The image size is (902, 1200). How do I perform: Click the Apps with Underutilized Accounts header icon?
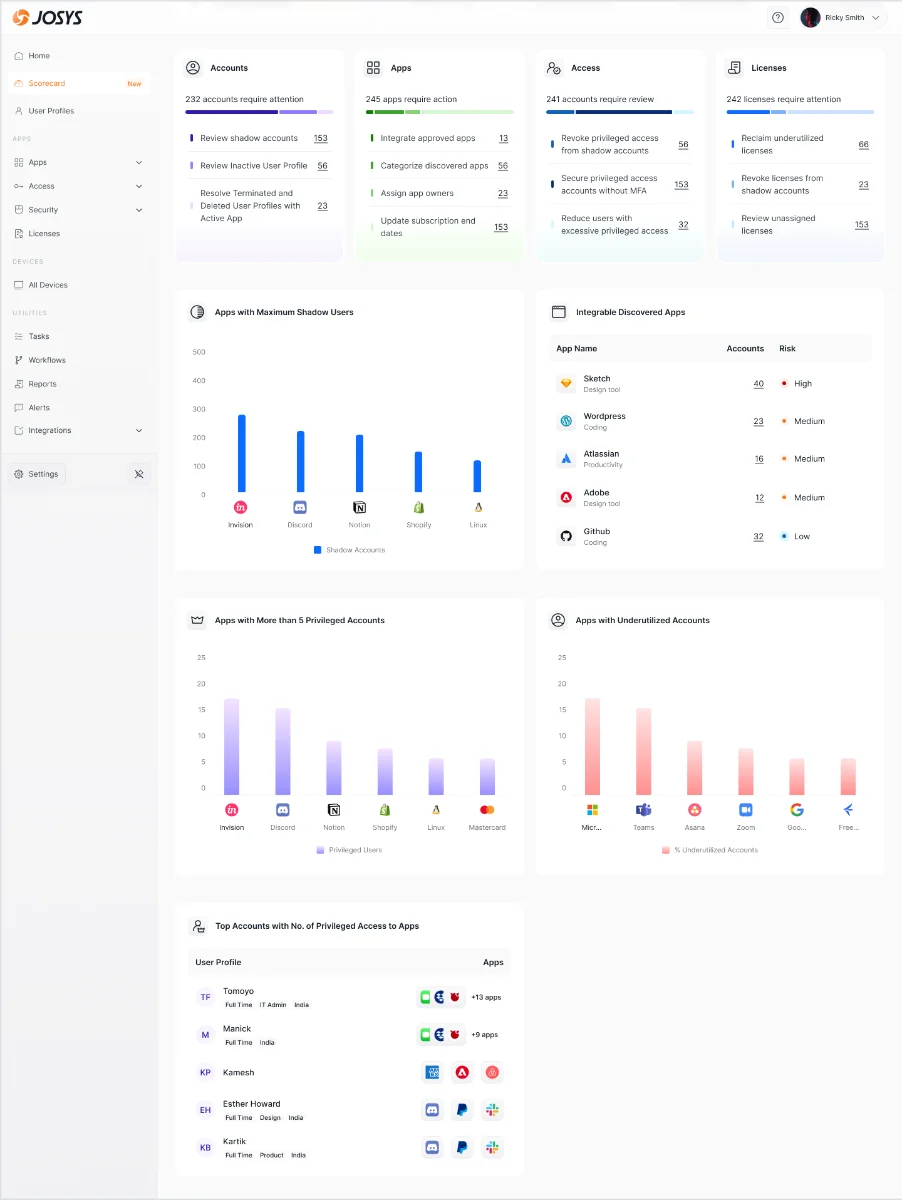pos(558,620)
